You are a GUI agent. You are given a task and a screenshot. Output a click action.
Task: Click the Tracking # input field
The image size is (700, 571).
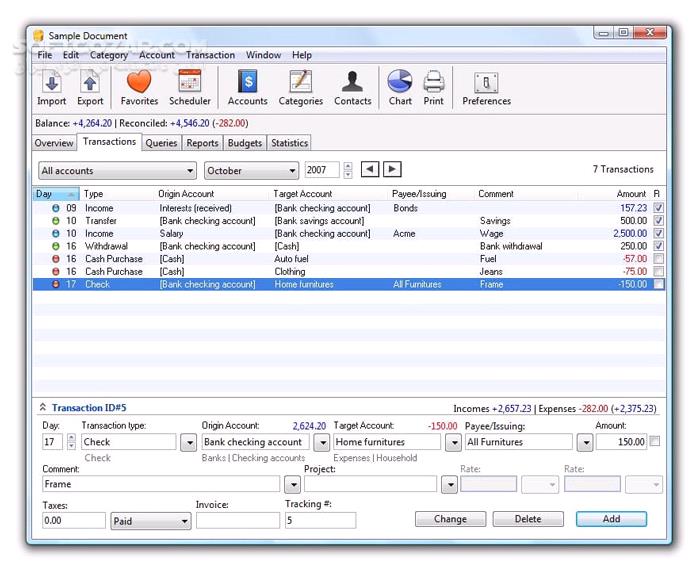tap(320, 521)
